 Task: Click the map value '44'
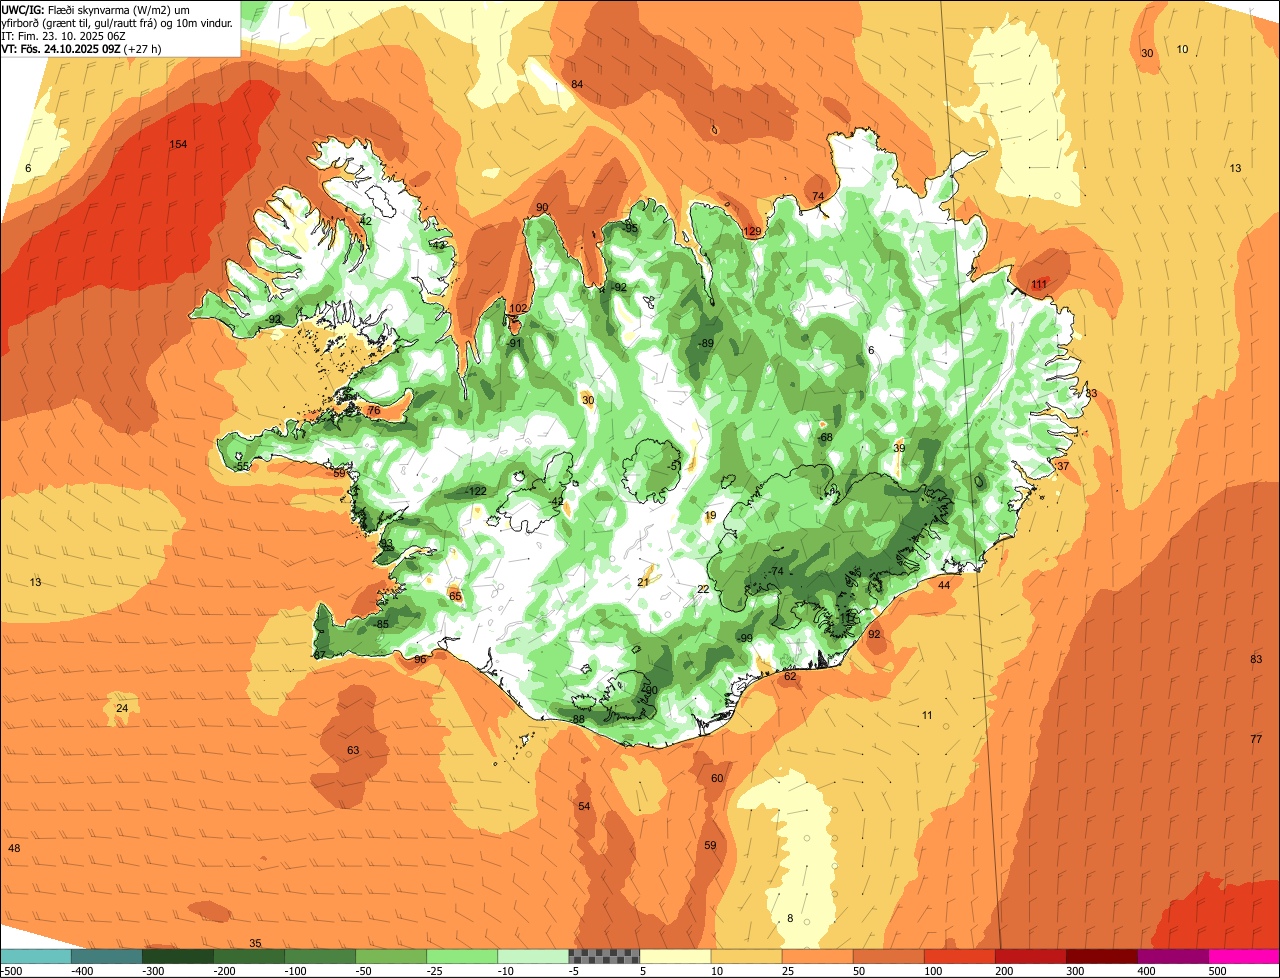click(944, 585)
